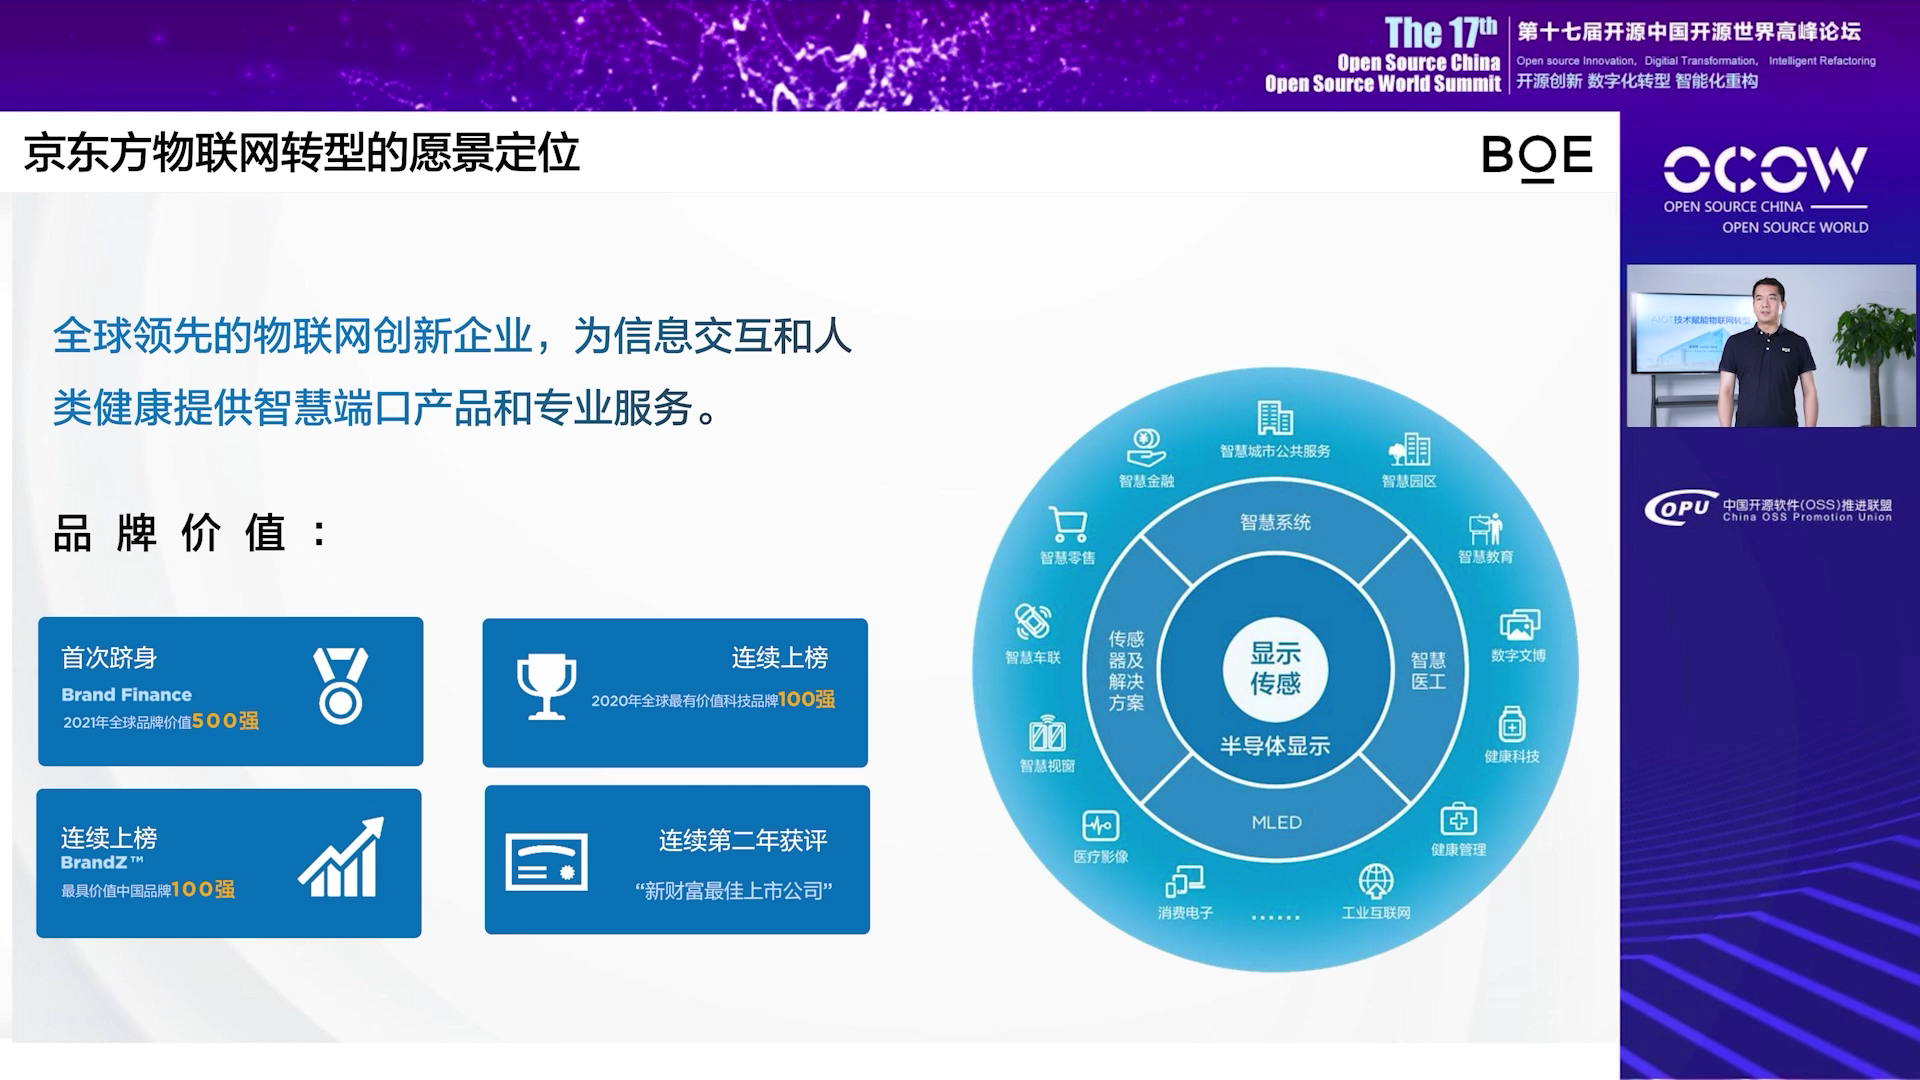The height and width of the screenshot is (1080, 1920).
Task: Click the medal icon in Brand Finance card
Action: point(340,686)
